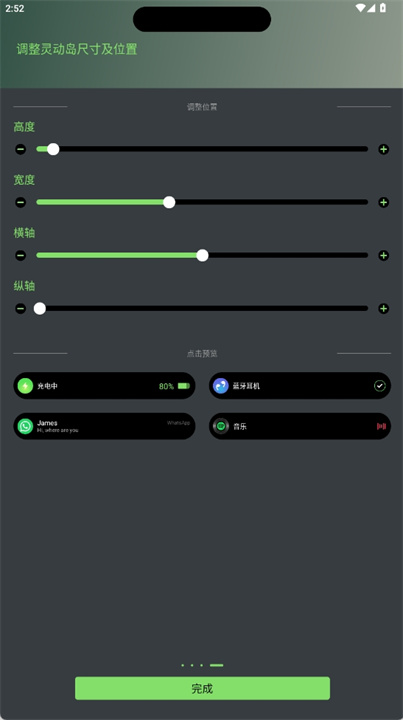Preview the 充电中 charging notification
This screenshot has width=403, height=720.
[104, 386]
